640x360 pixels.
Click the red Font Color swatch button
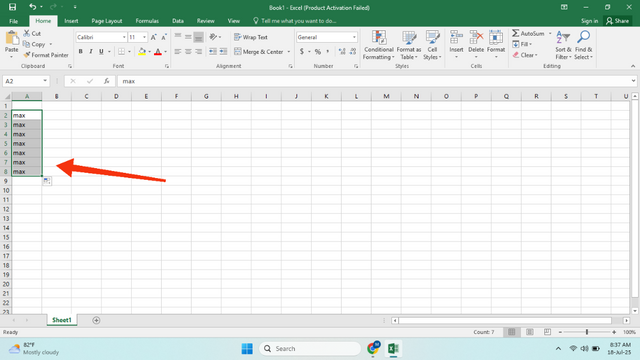tap(158, 52)
